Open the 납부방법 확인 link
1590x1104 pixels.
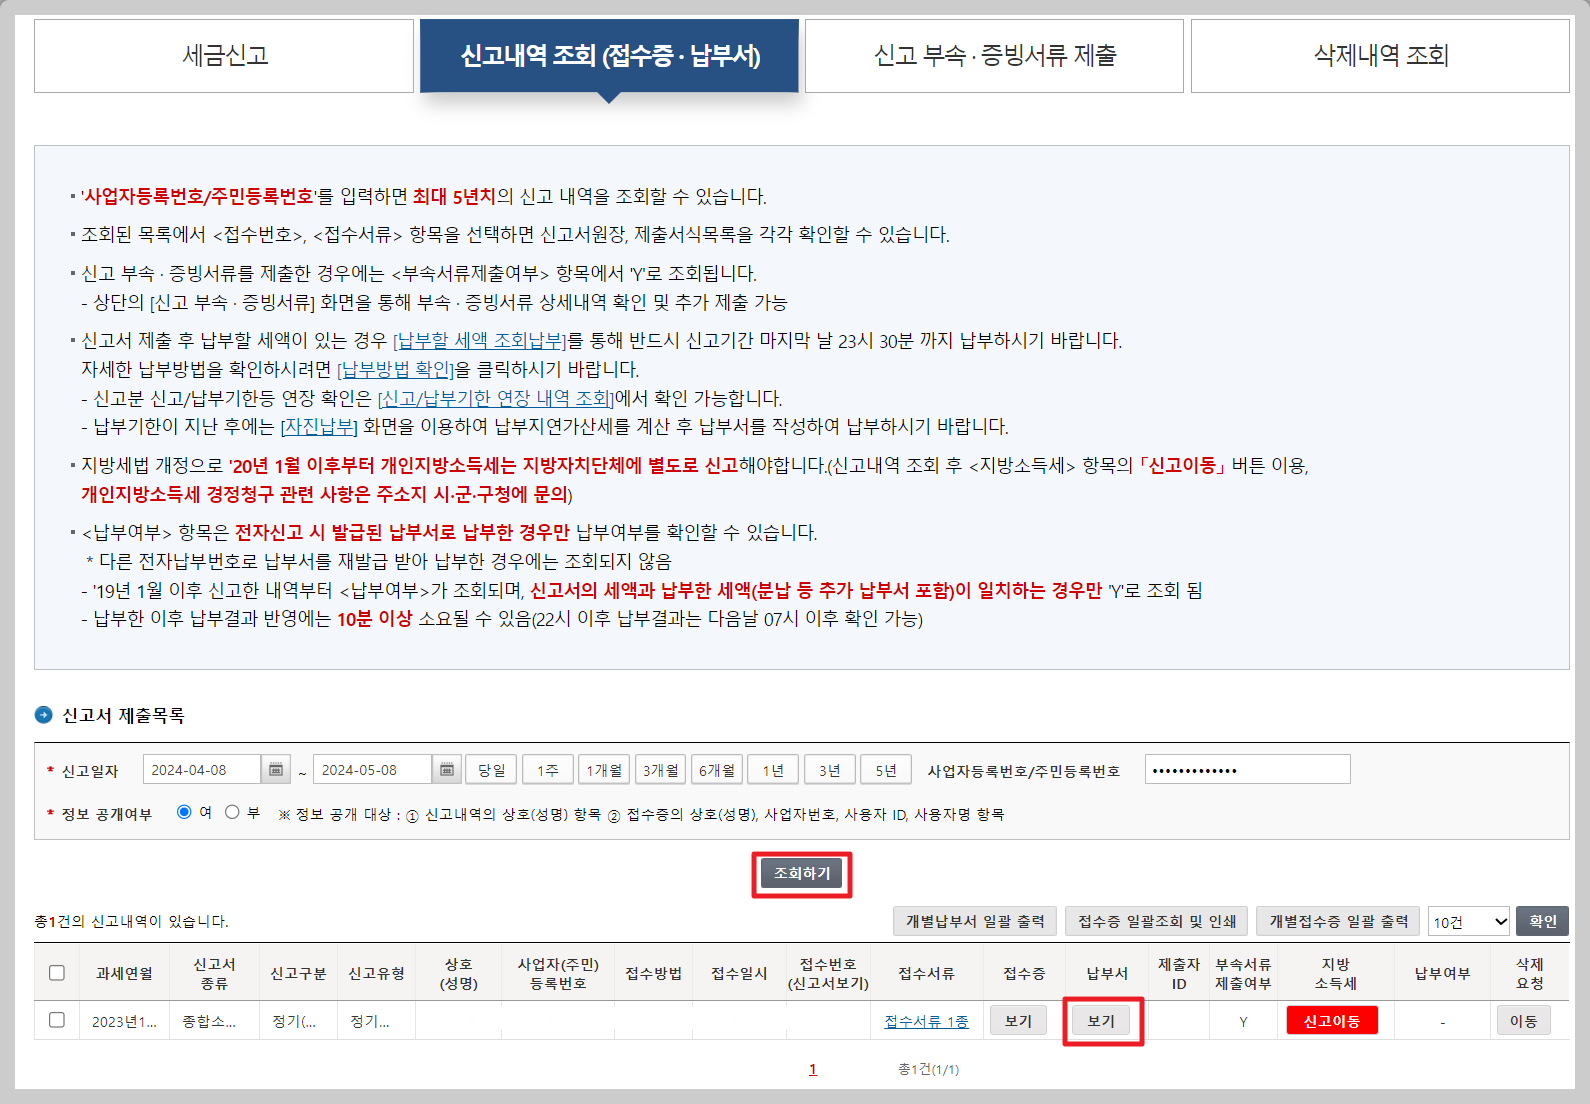(396, 370)
